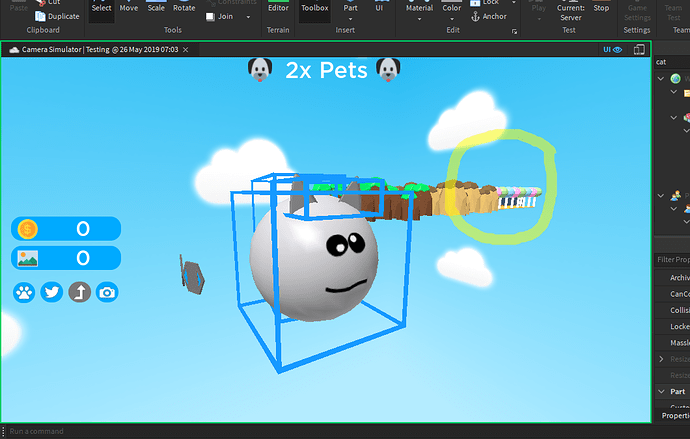The height and width of the screenshot is (439, 690).
Task: Collapse the Players node chevron
Action: coord(661,196)
